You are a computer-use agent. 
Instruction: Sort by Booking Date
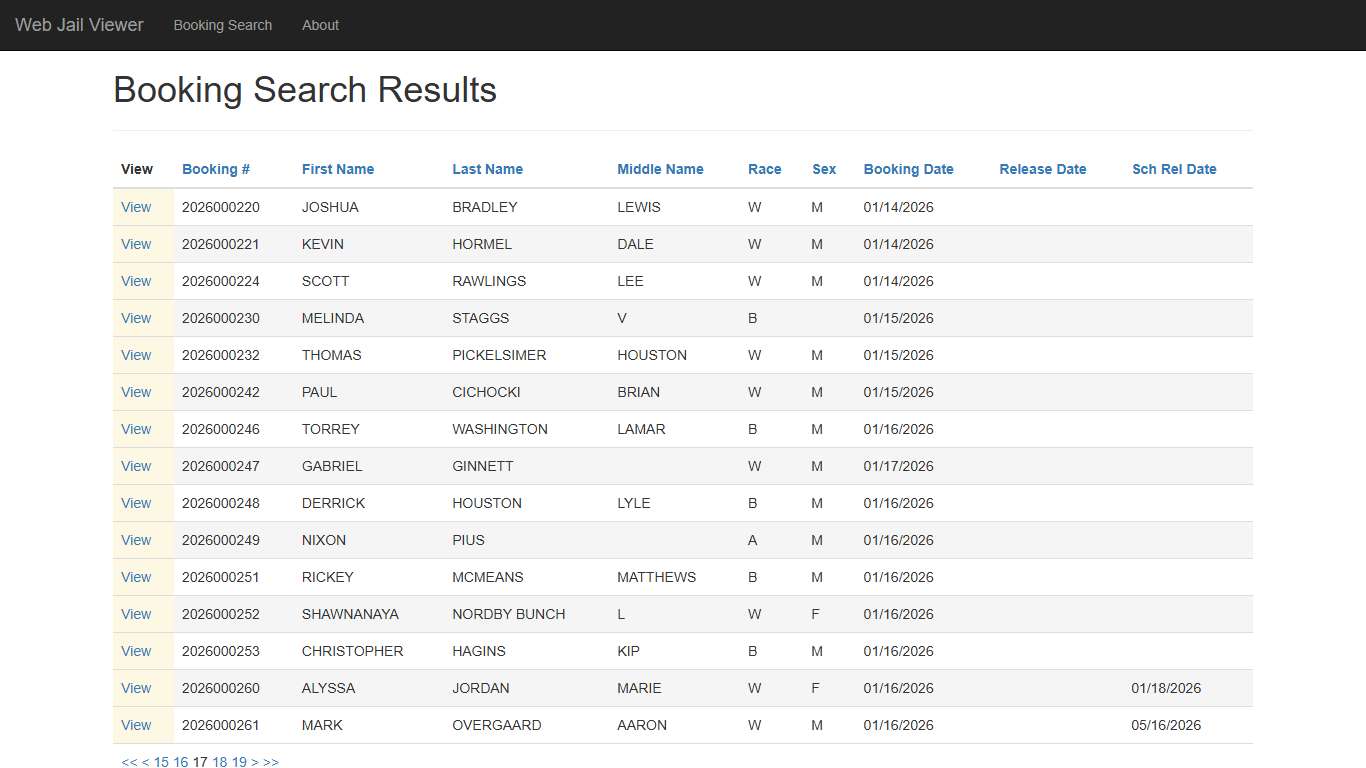(908, 169)
